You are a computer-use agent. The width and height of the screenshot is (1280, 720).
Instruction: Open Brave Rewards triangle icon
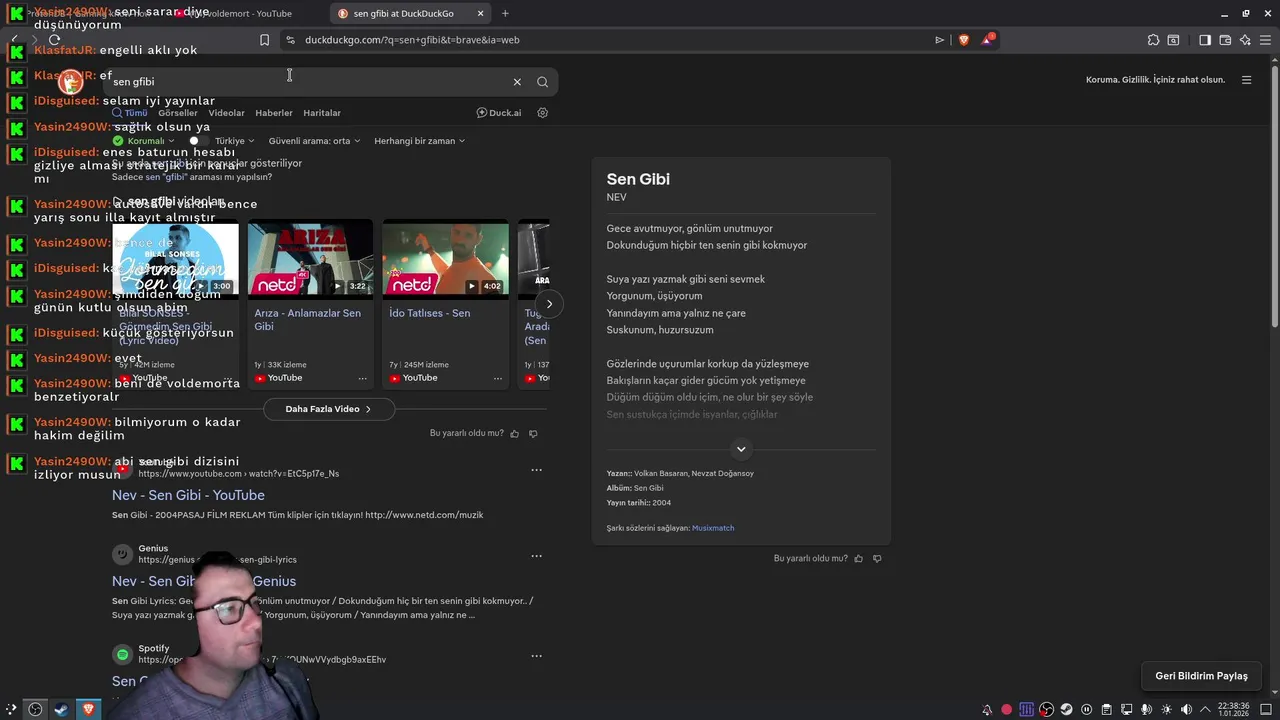pos(987,40)
